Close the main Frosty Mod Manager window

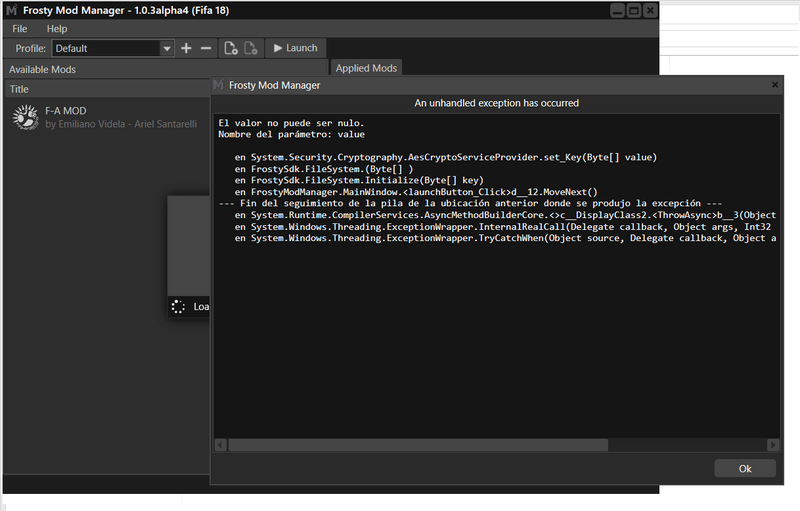tap(650, 11)
